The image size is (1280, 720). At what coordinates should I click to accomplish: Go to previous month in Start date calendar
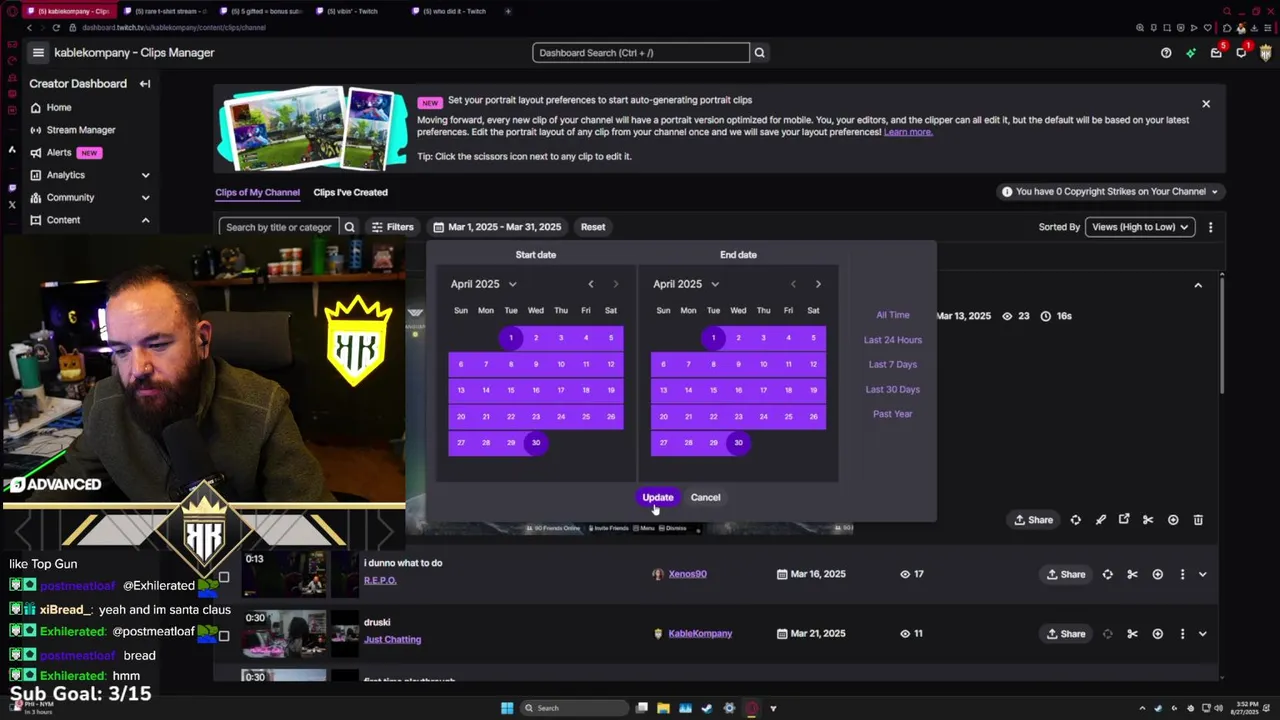point(591,284)
